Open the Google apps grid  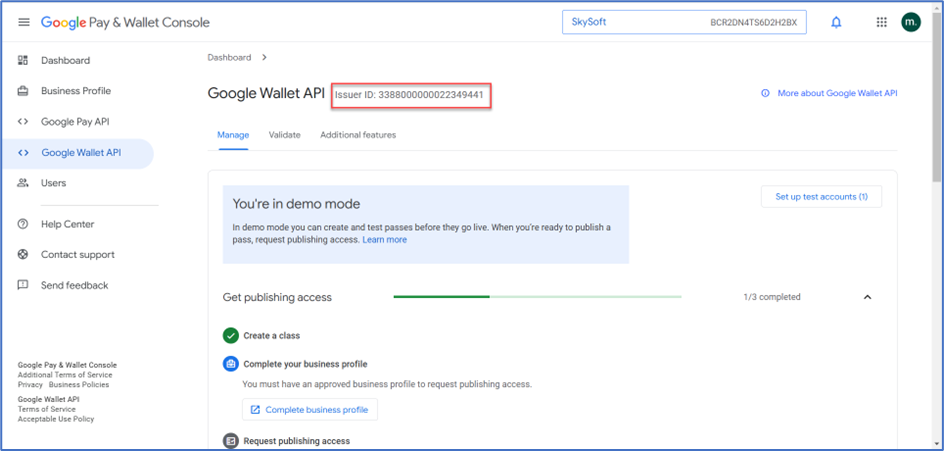click(881, 22)
